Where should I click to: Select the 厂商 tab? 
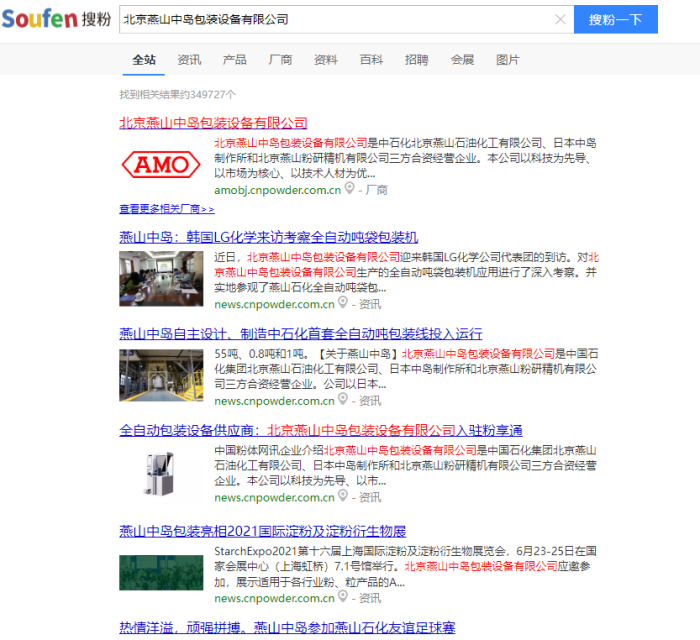tap(280, 60)
